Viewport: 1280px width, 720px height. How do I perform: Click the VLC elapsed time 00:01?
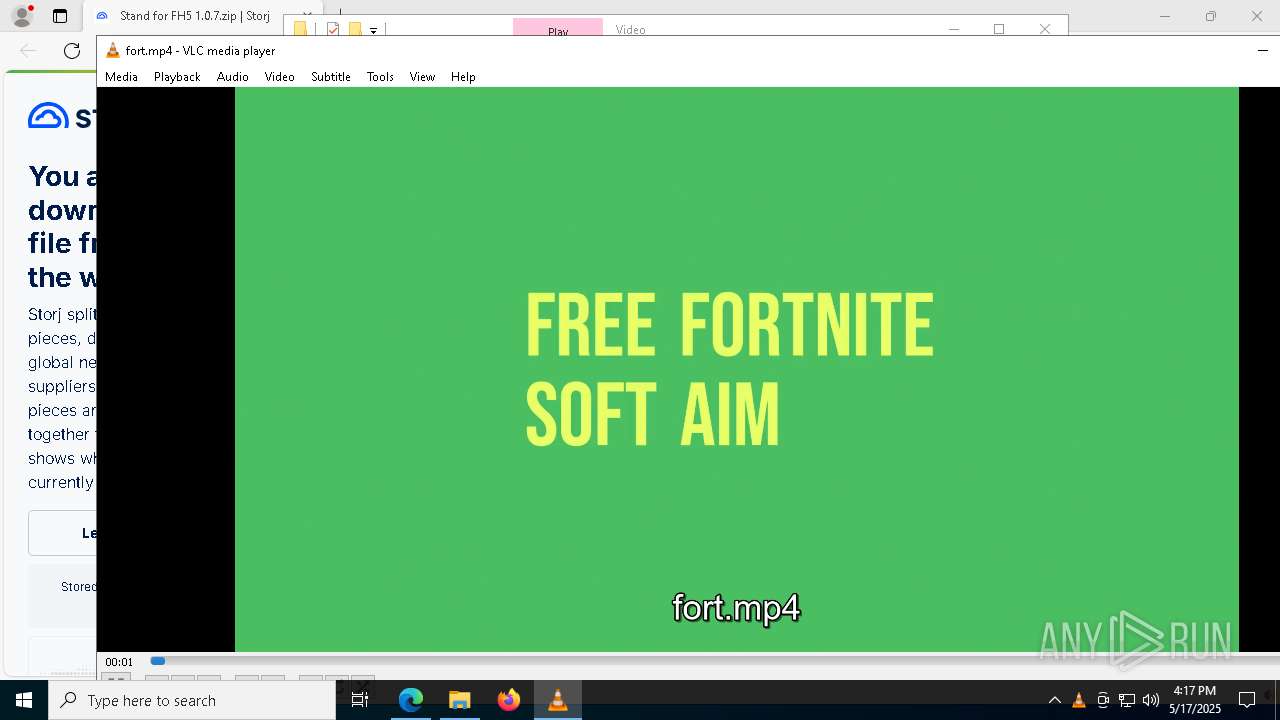[119, 662]
